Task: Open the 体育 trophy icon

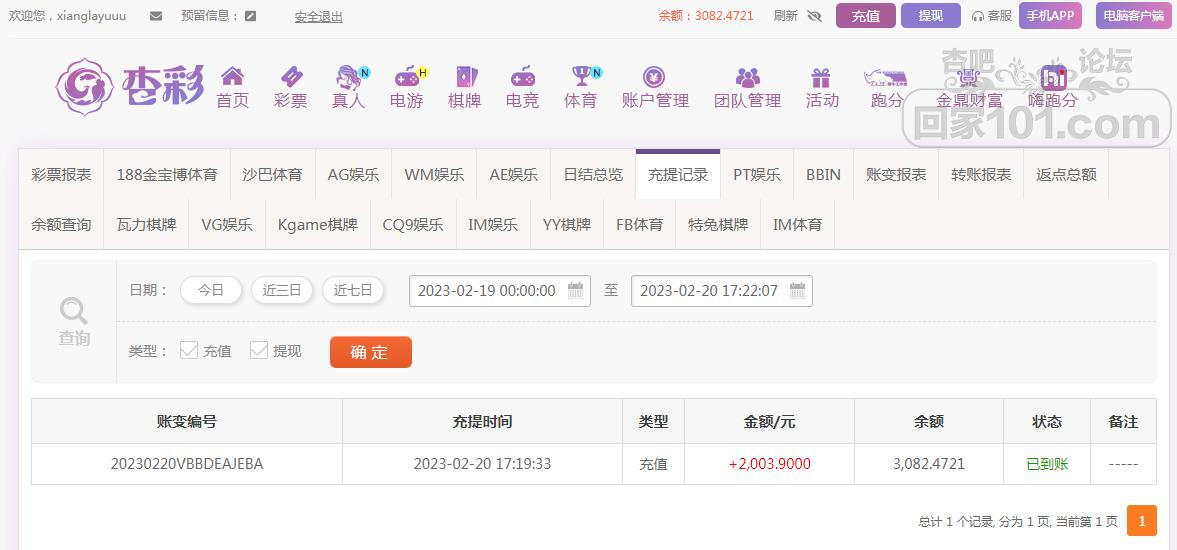Action: click(x=581, y=76)
